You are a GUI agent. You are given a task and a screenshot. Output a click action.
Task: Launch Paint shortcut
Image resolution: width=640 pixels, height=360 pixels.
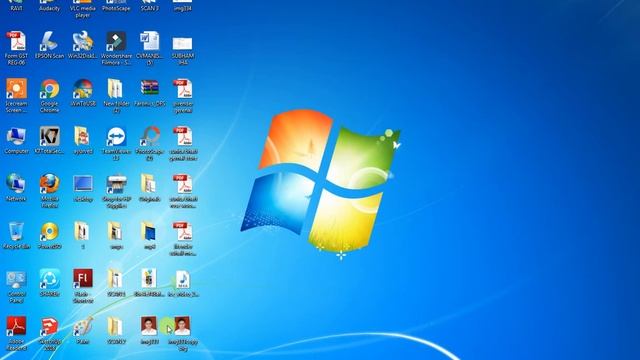click(83, 327)
